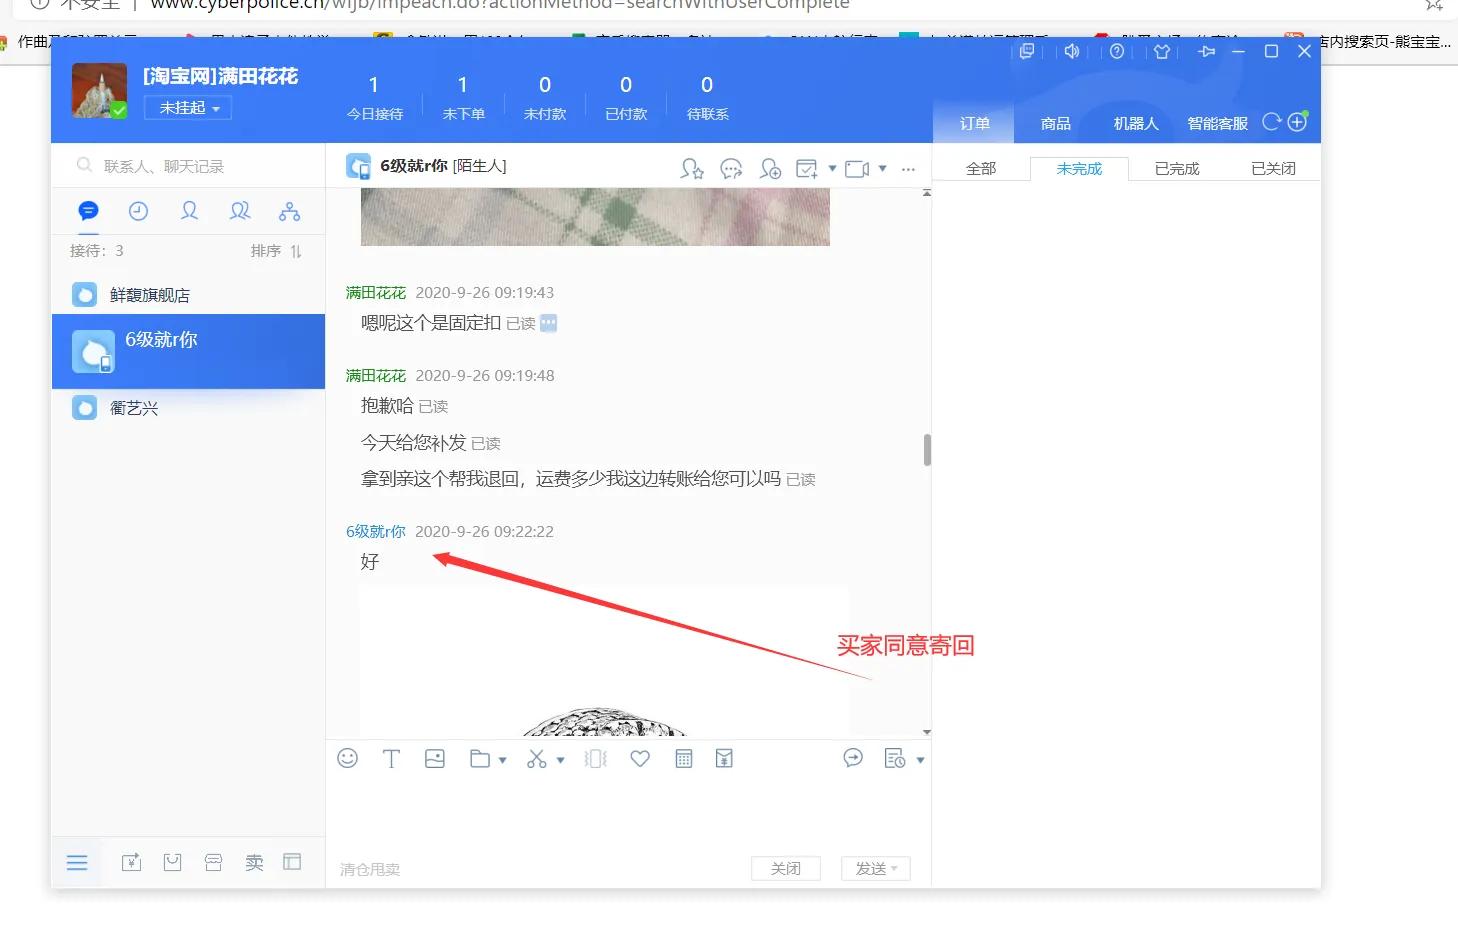This screenshot has height=931, width=1458.
Task: Open the clock history icon in sidebar
Action: tap(138, 211)
